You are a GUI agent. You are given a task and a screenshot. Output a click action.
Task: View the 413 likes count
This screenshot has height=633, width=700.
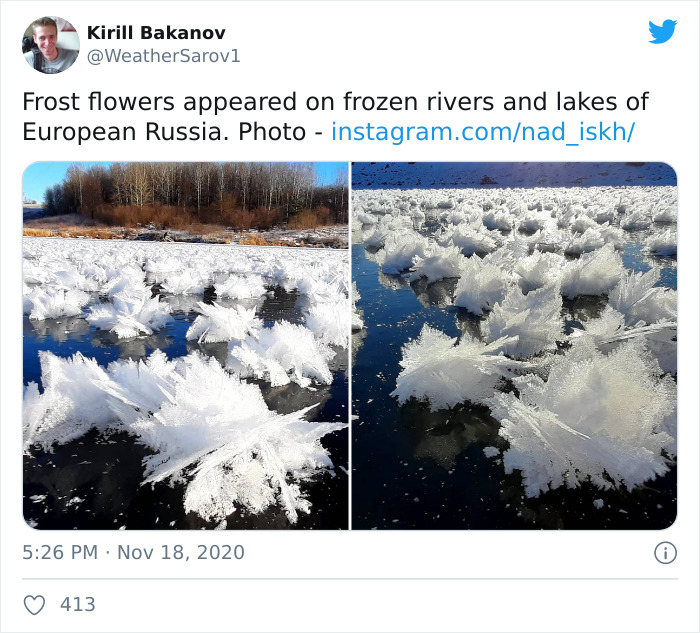tap(78, 605)
